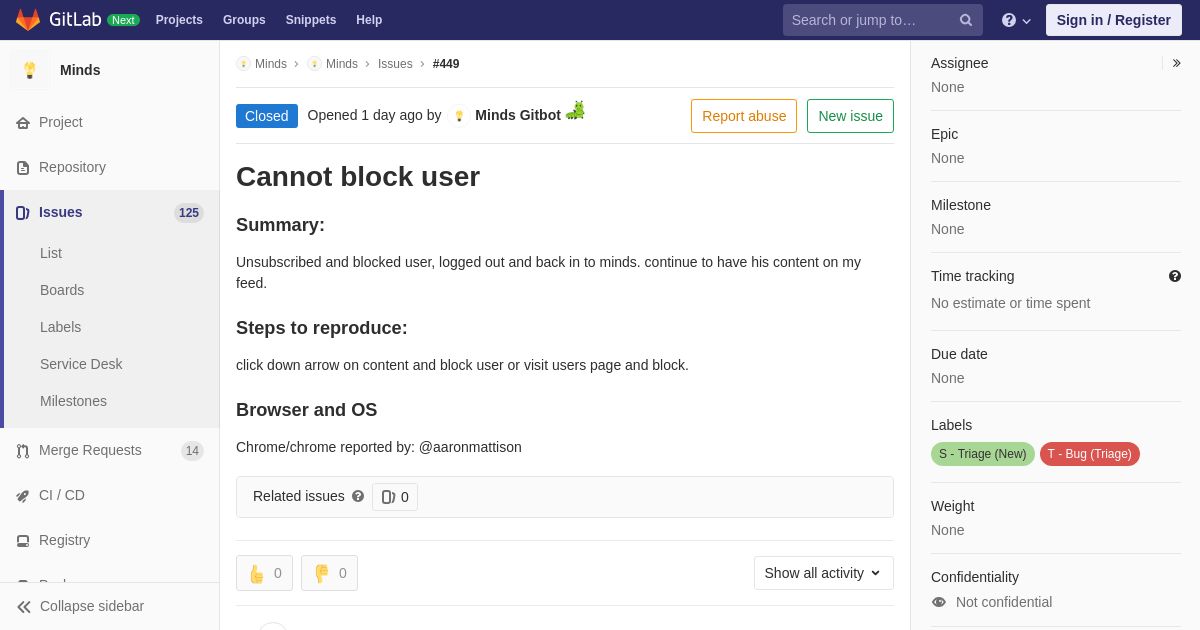Click the CI / CD rocket icon
This screenshot has height=630, width=1200.
(x=23, y=496)
